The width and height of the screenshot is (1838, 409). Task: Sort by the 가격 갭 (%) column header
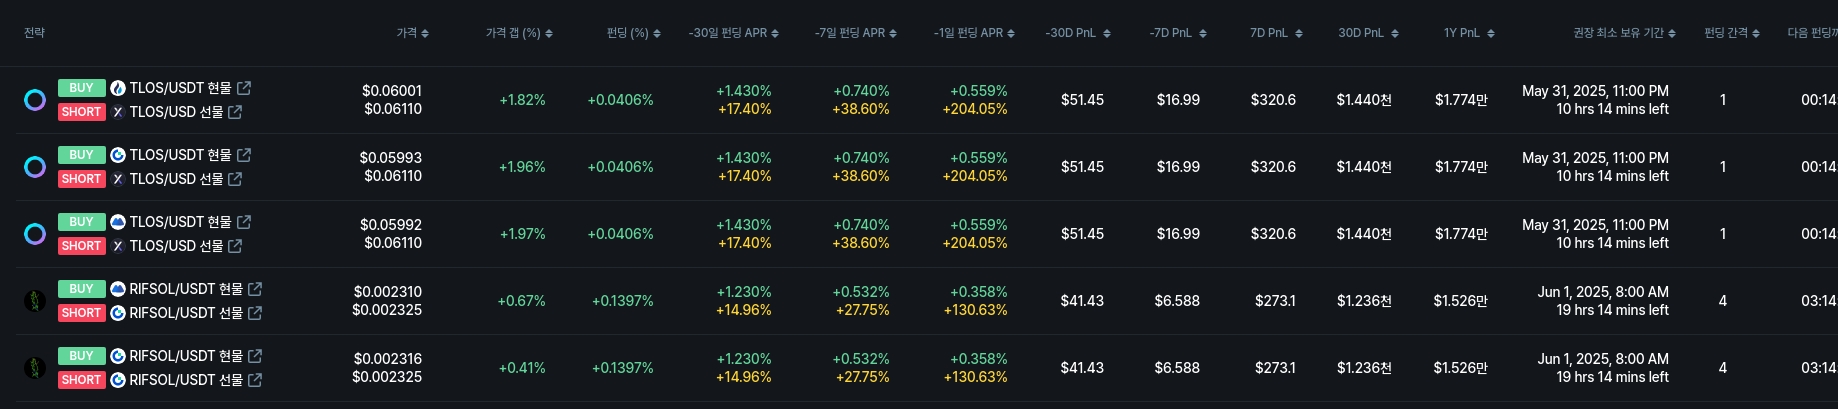point(513,33)
